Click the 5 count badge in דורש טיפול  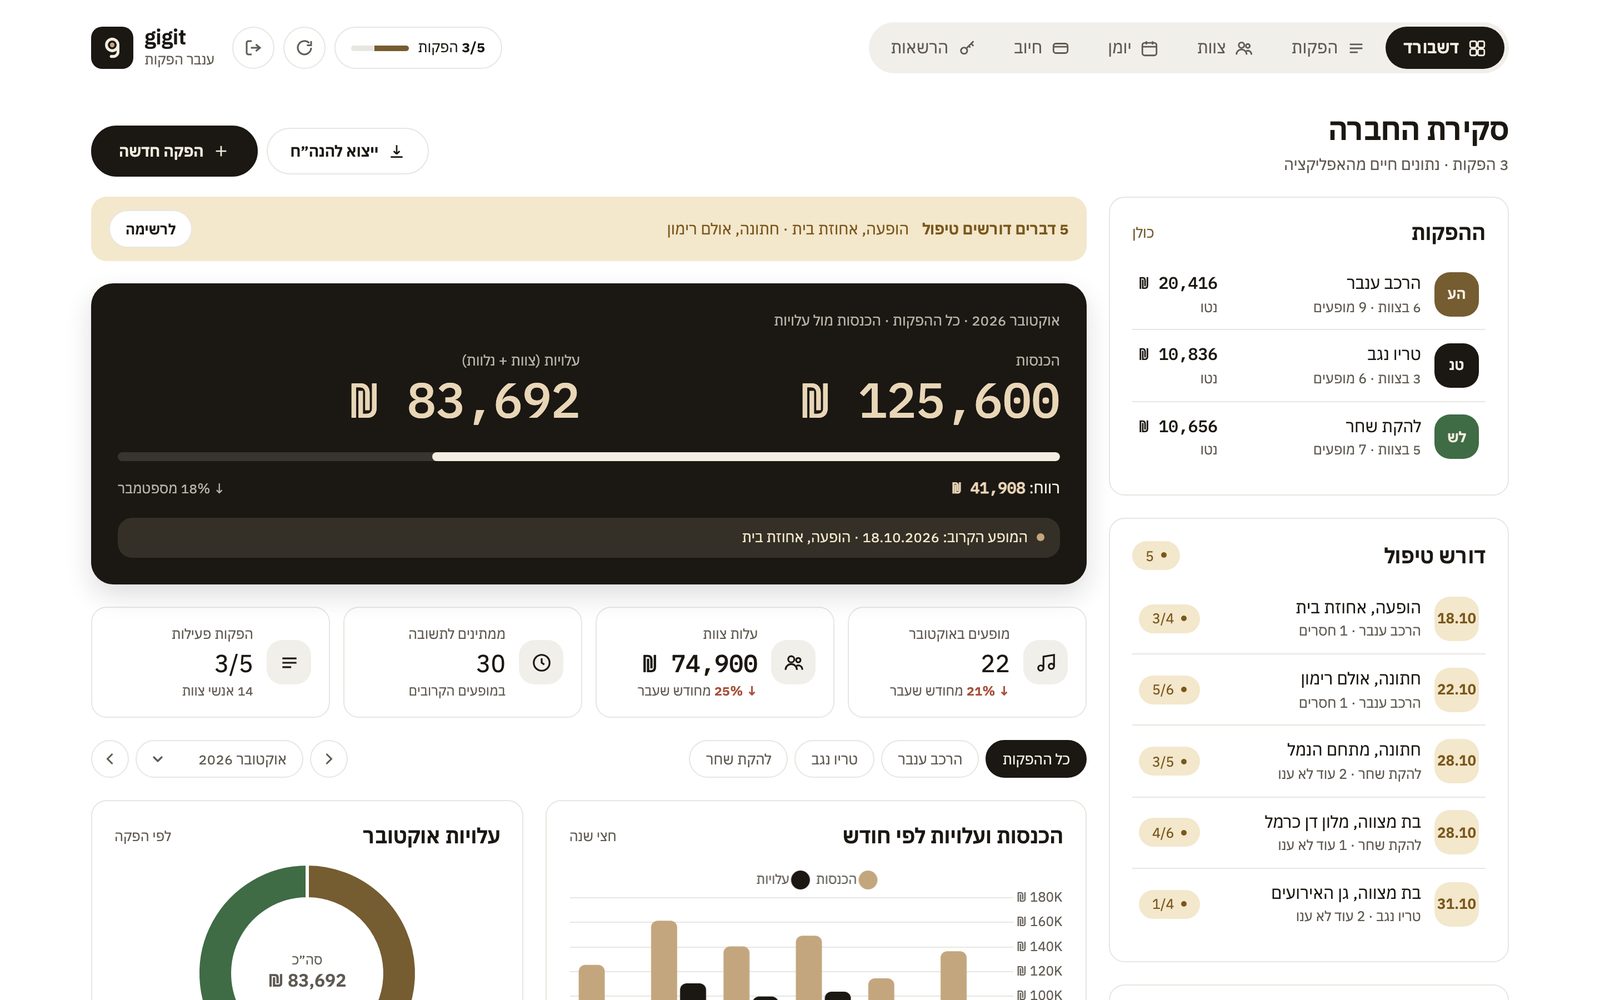click(1156, 555)
